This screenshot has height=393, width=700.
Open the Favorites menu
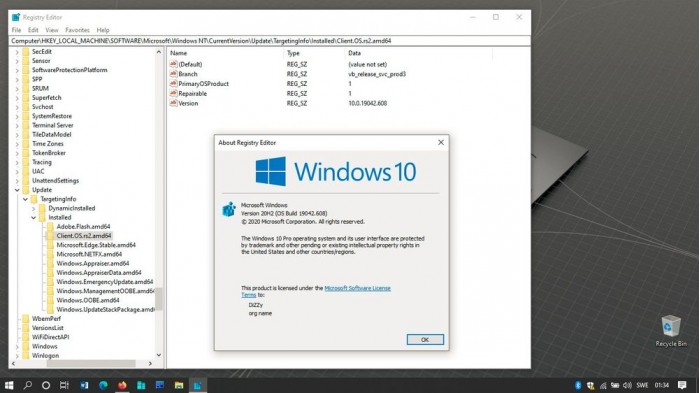(77, 30)
